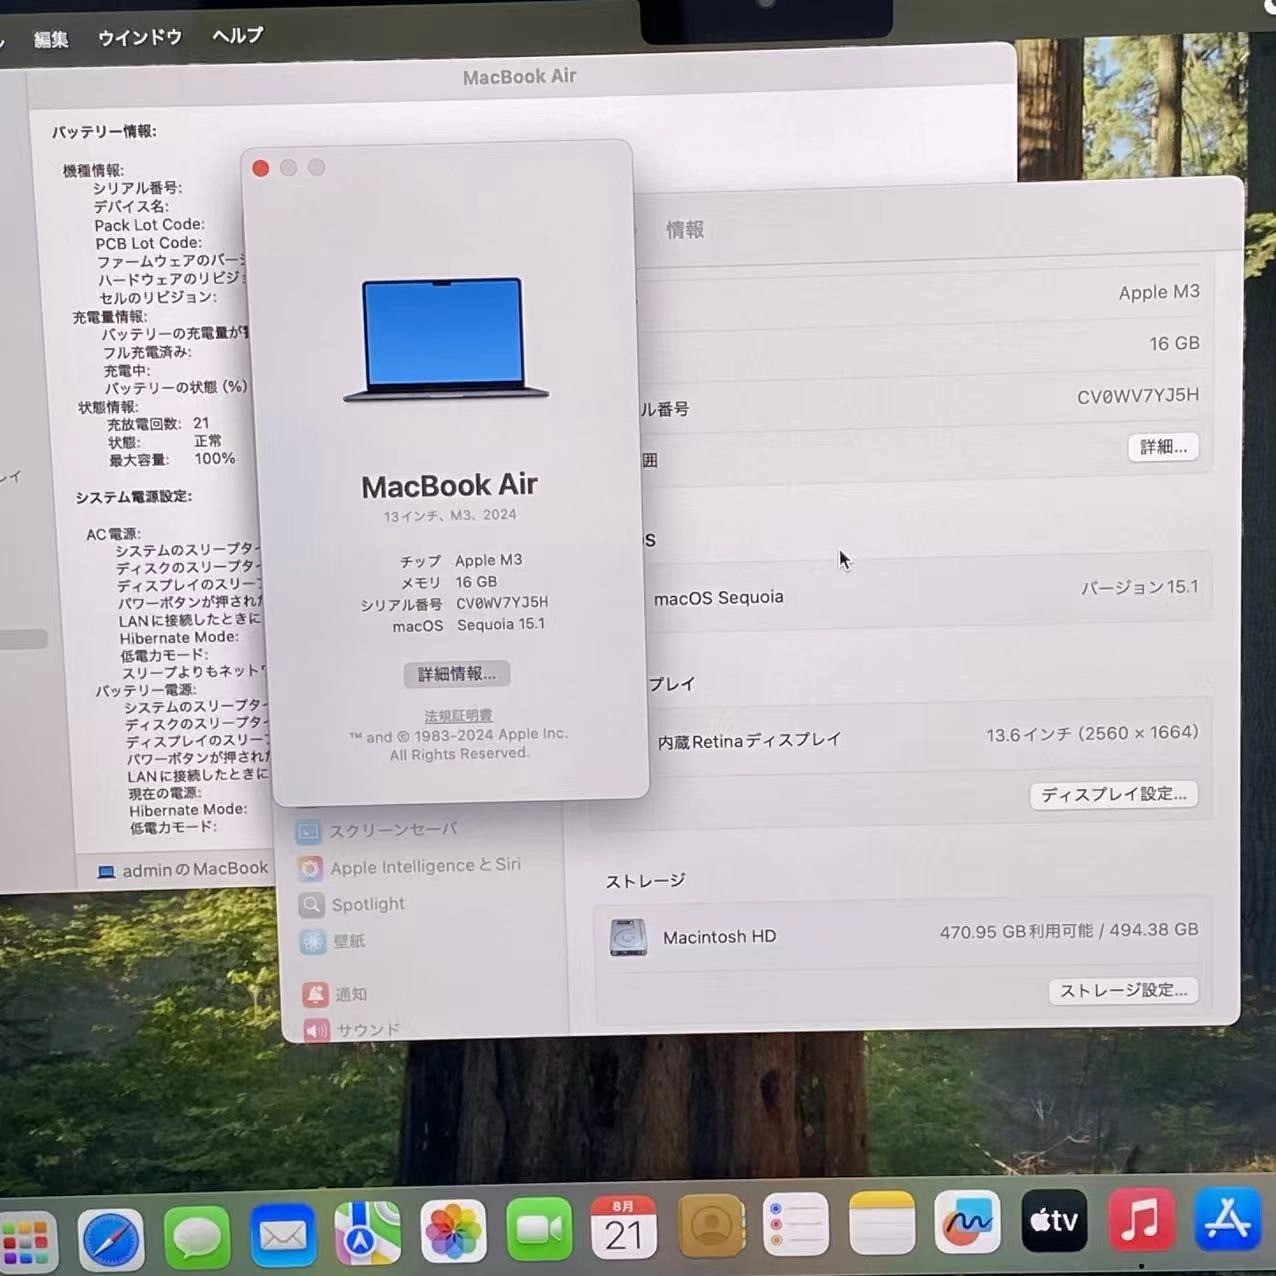
Task: Launch Apple TV from the Dock
Action: [x=1054, y=1220]
